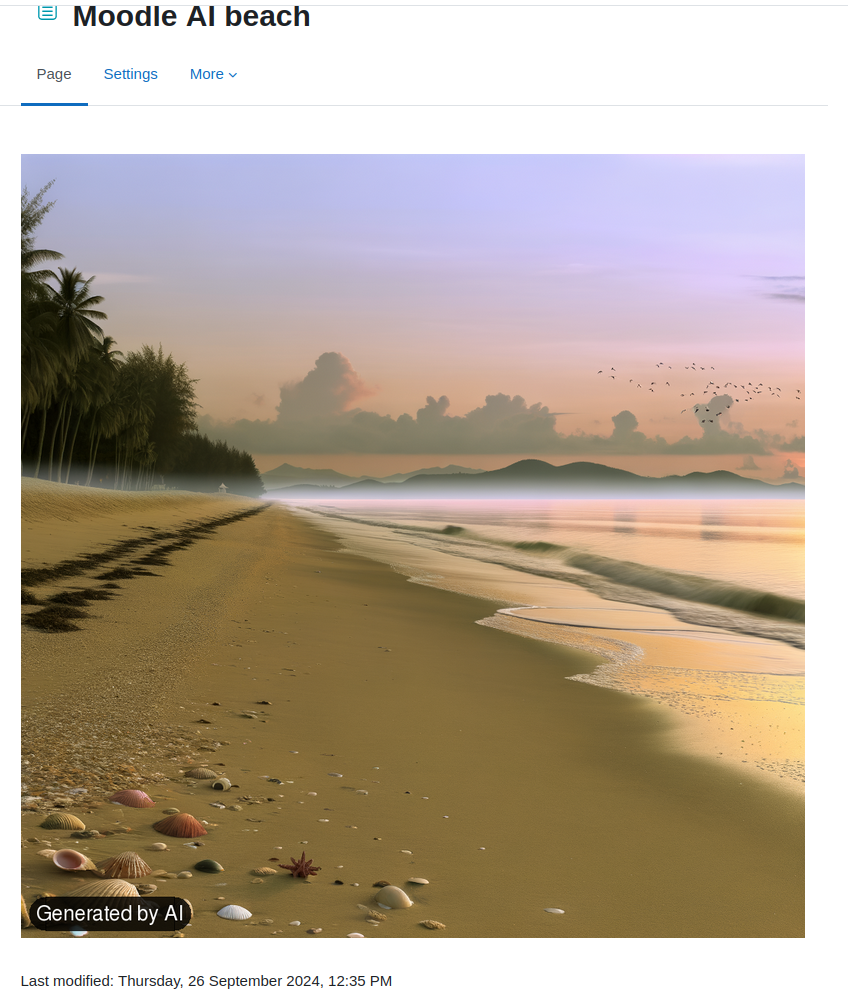Click the chevron arrow next to More

pos(233,75)
